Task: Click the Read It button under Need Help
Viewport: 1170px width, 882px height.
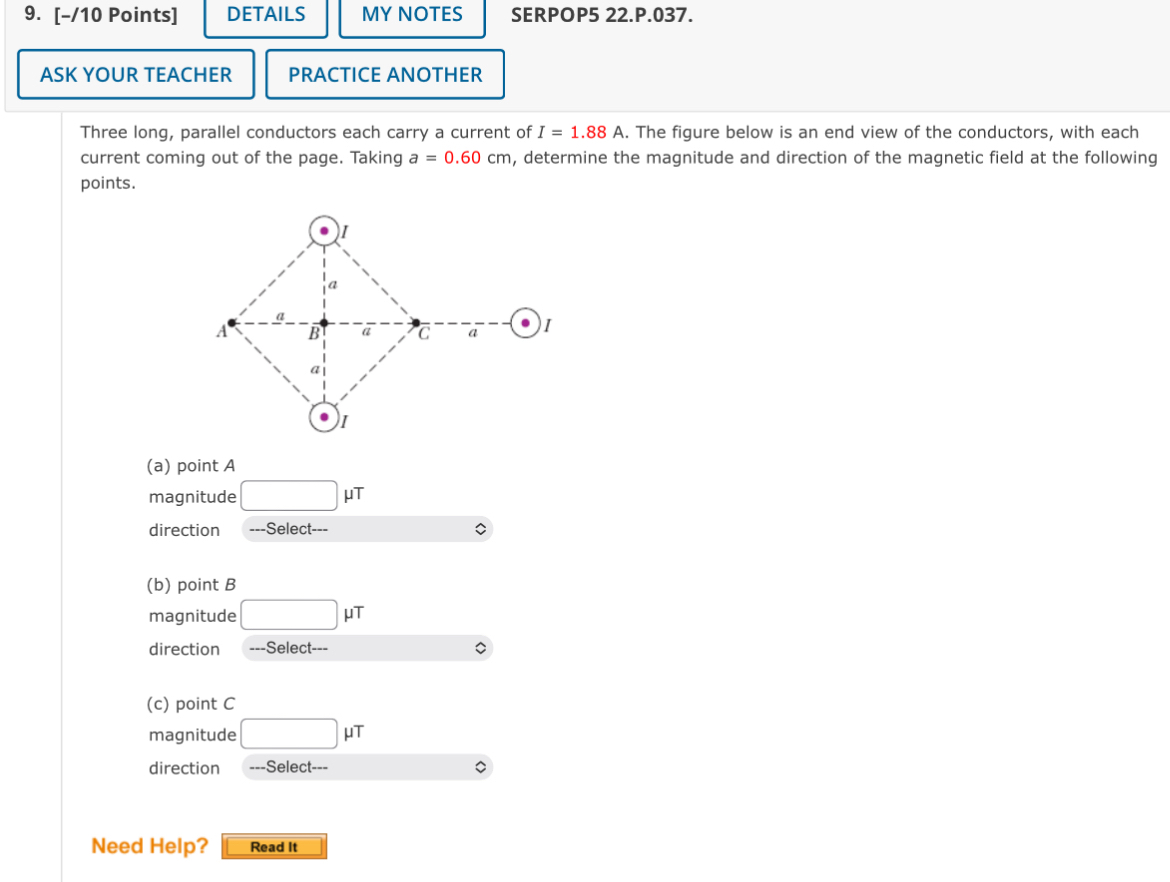Action: (x=273, y=846)
